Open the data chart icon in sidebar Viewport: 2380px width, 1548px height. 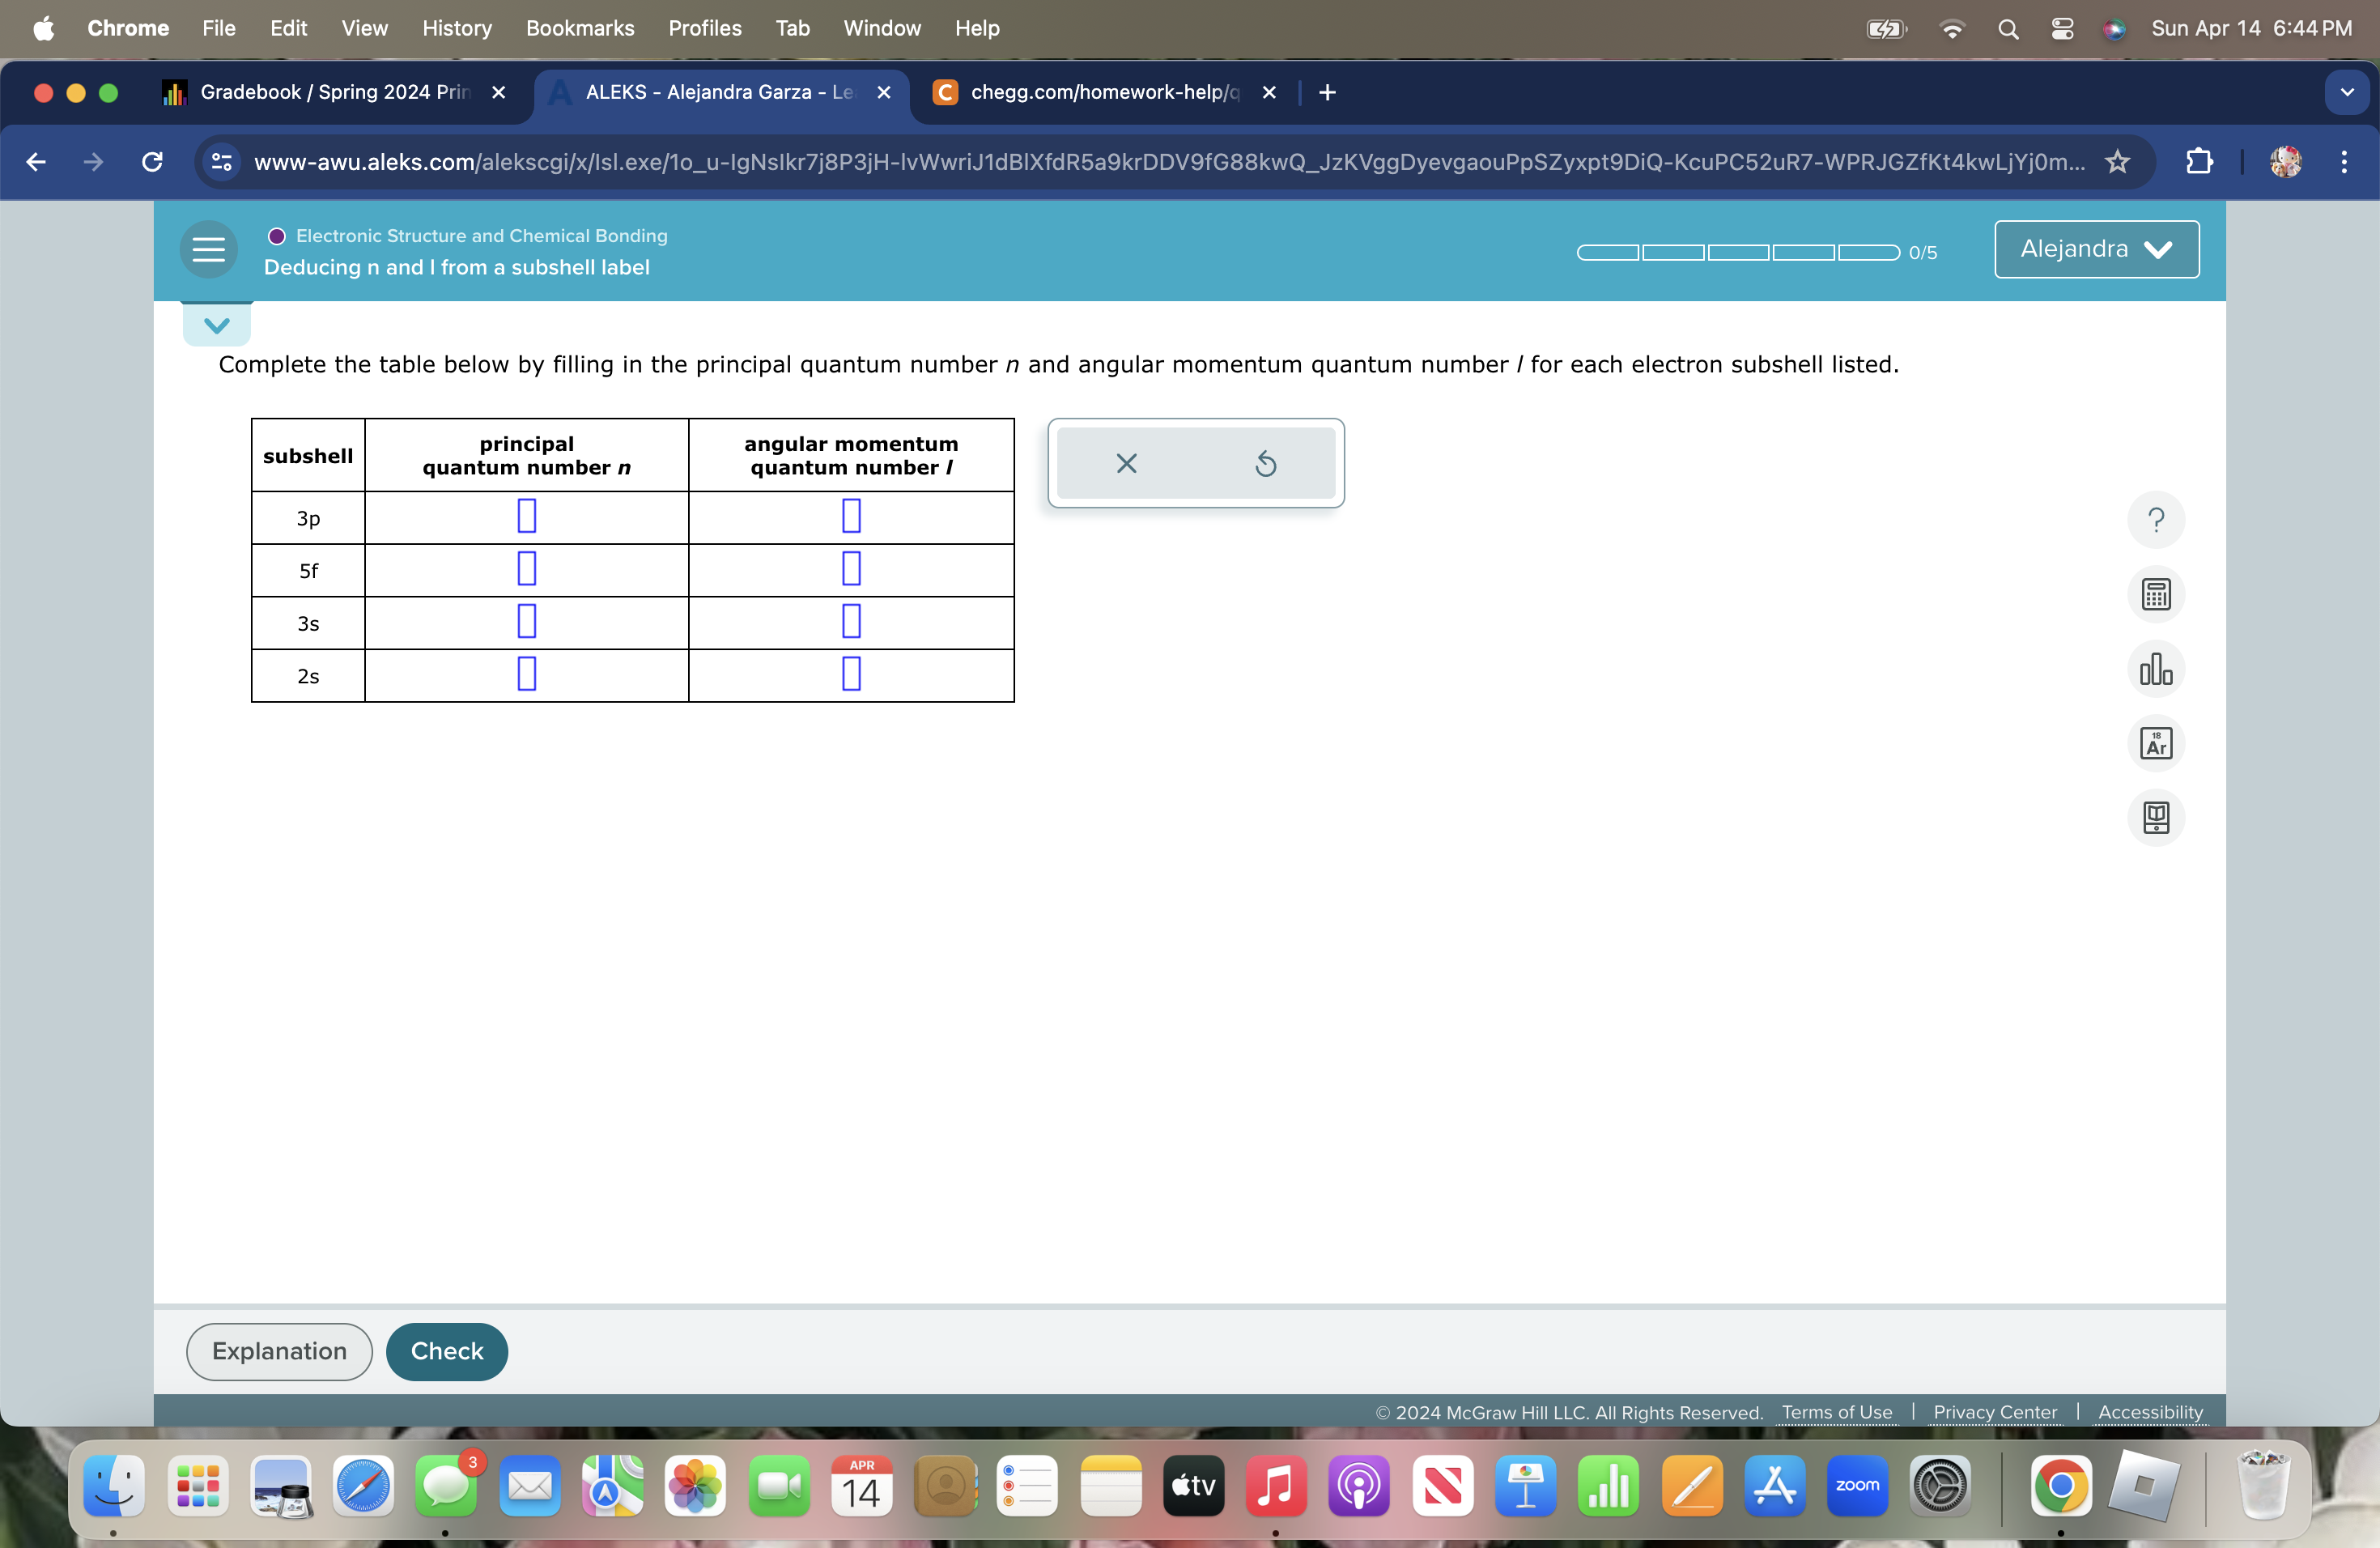coord(2156,669)
